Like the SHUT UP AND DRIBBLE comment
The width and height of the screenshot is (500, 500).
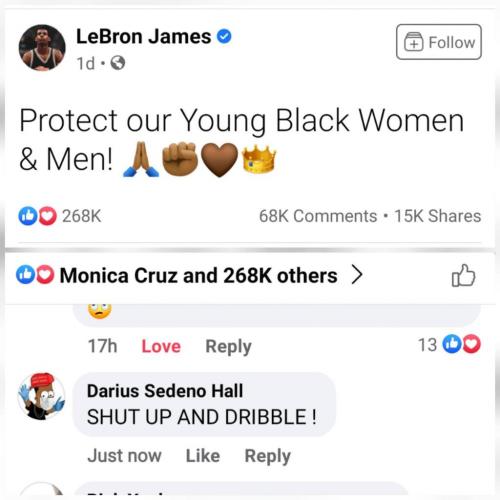point(203,456)
